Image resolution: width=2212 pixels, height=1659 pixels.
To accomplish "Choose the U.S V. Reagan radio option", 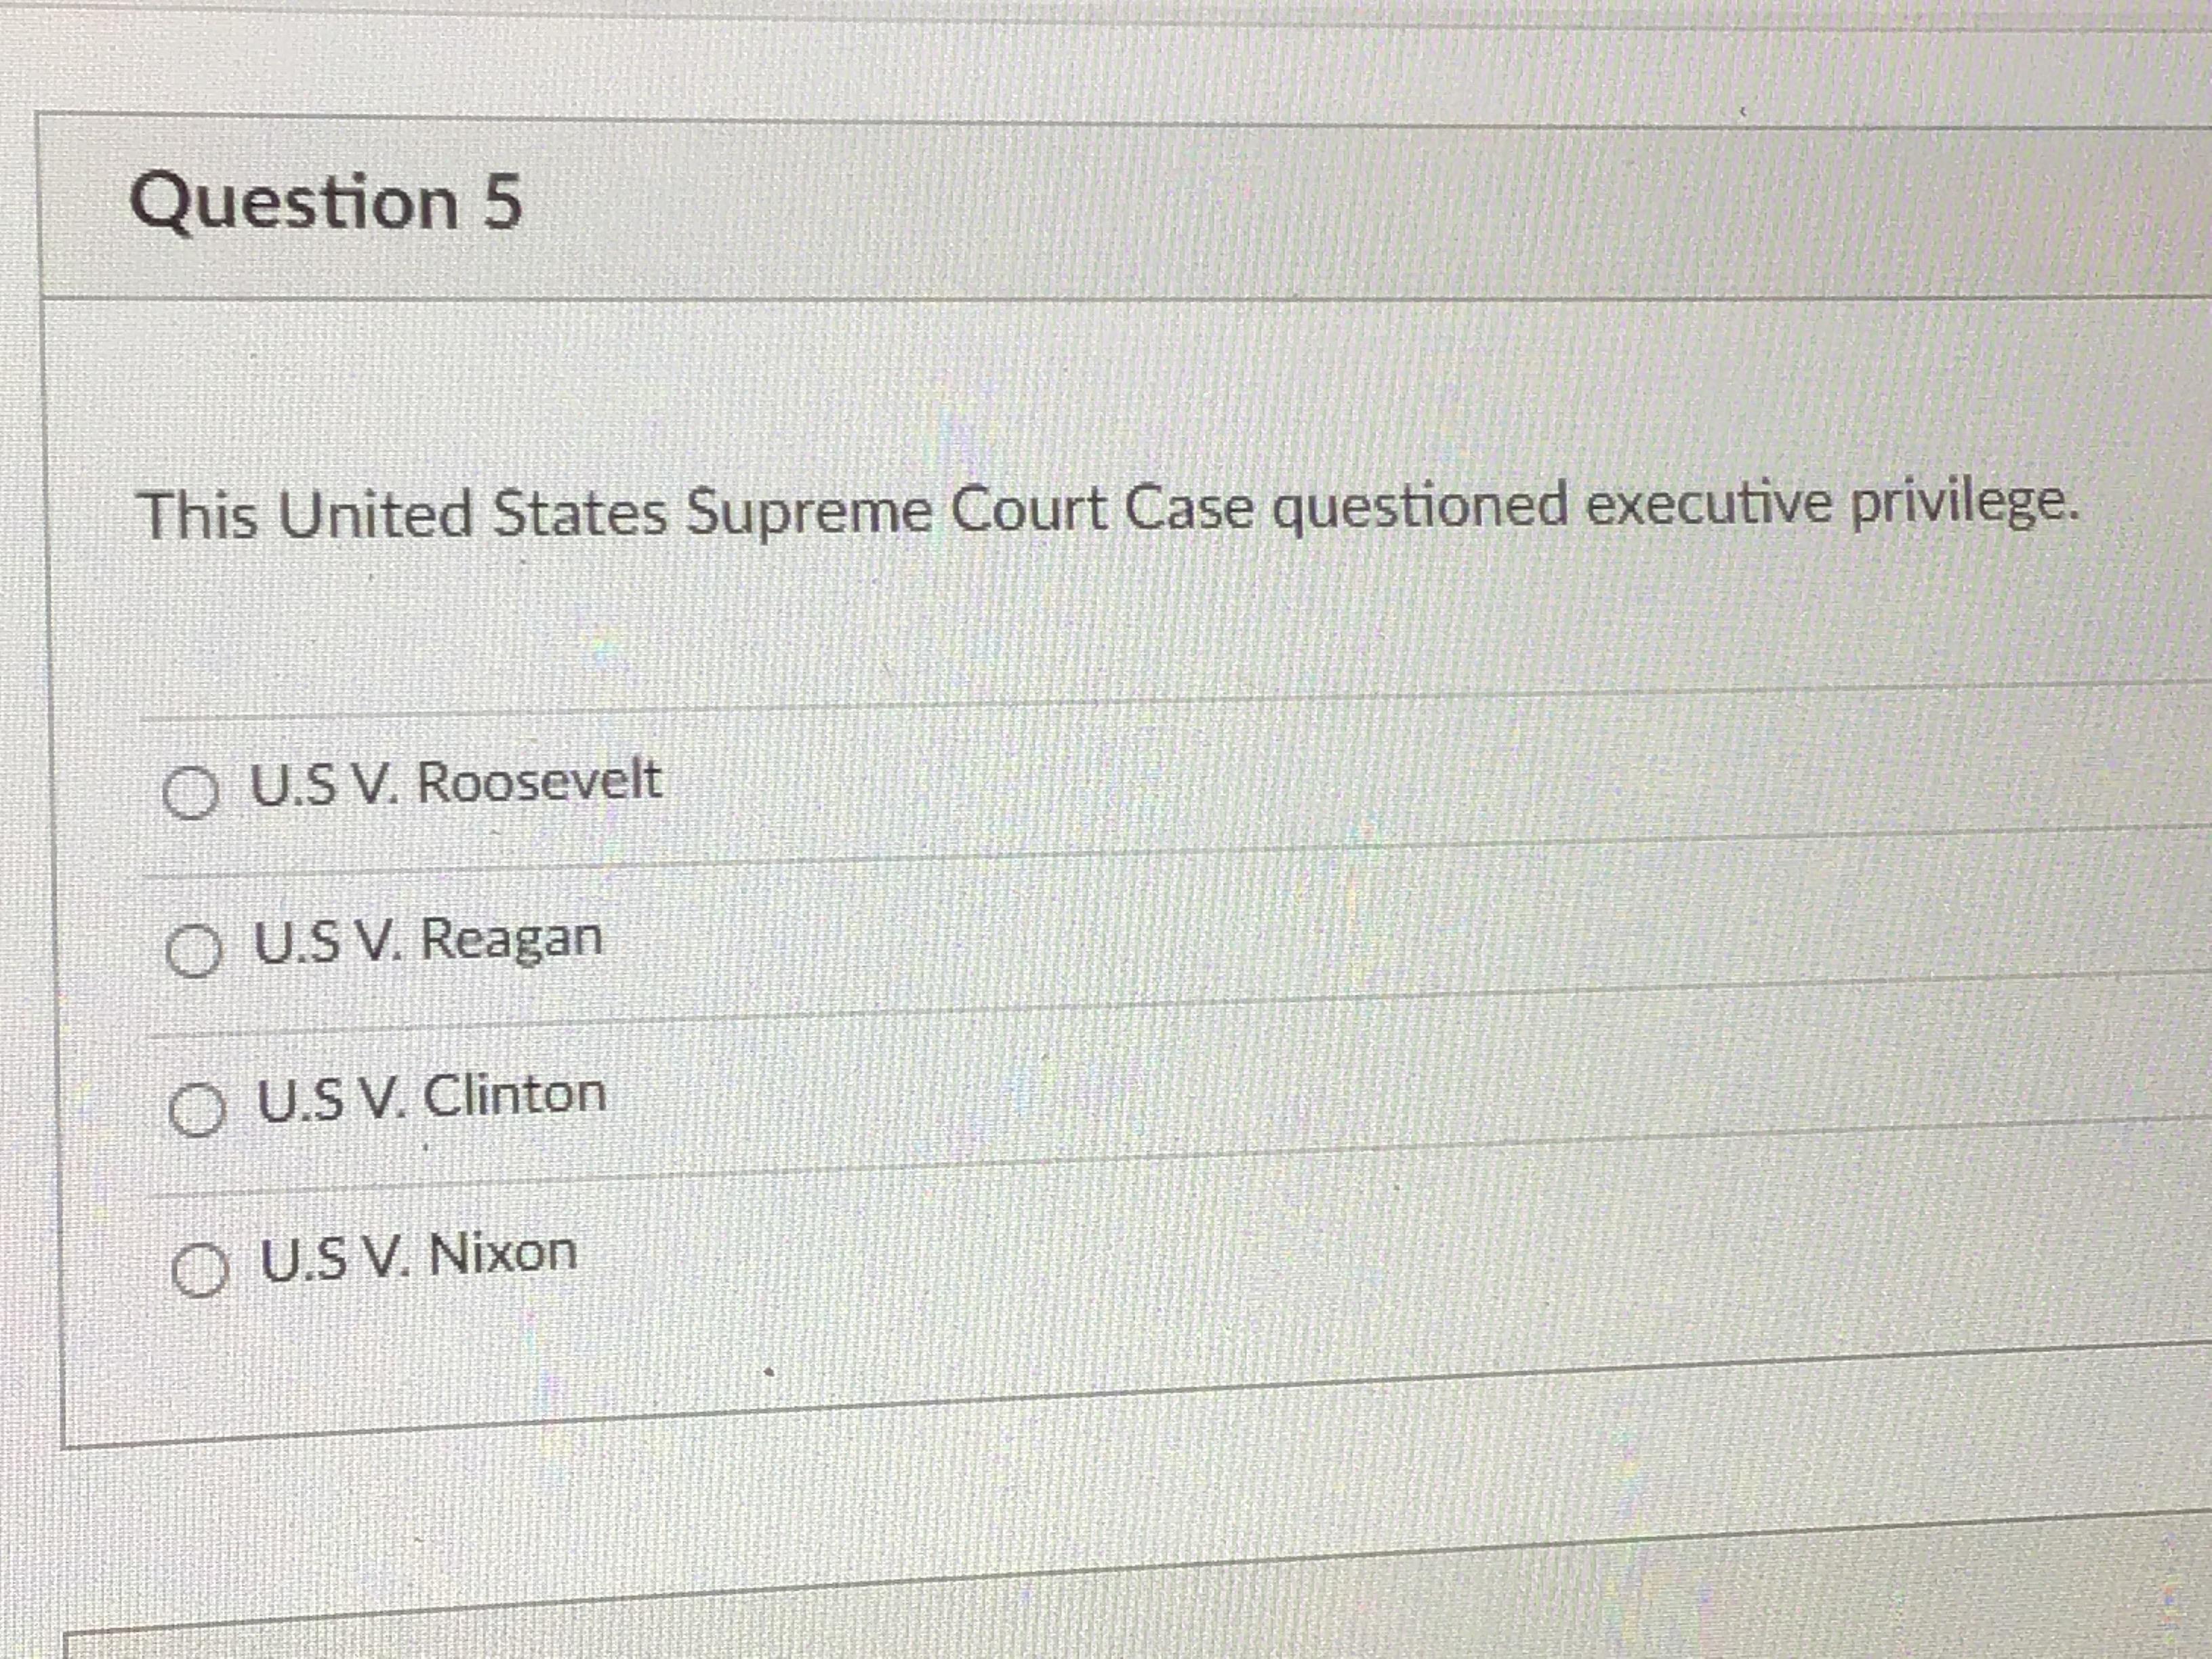I will 193,952.
